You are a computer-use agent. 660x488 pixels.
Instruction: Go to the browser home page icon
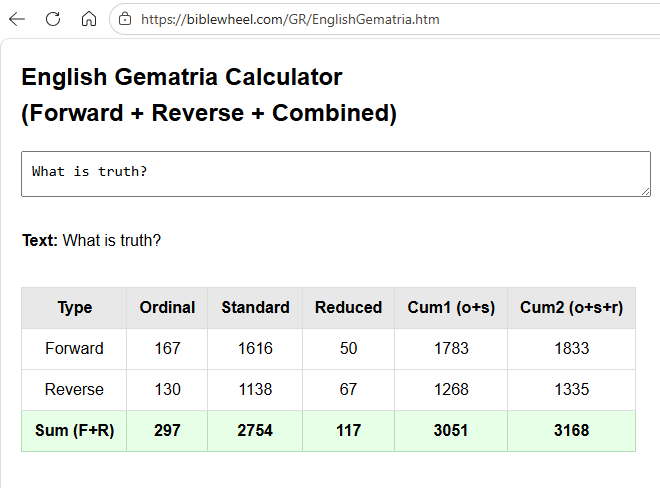(89, 19)
